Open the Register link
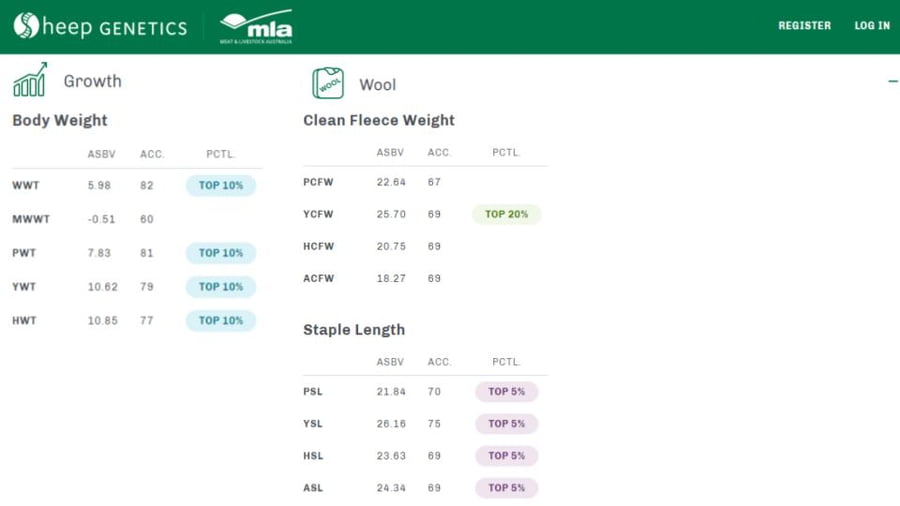Image resolution: width=900 pixels, height=506 pixels. [x=804, y=26]
